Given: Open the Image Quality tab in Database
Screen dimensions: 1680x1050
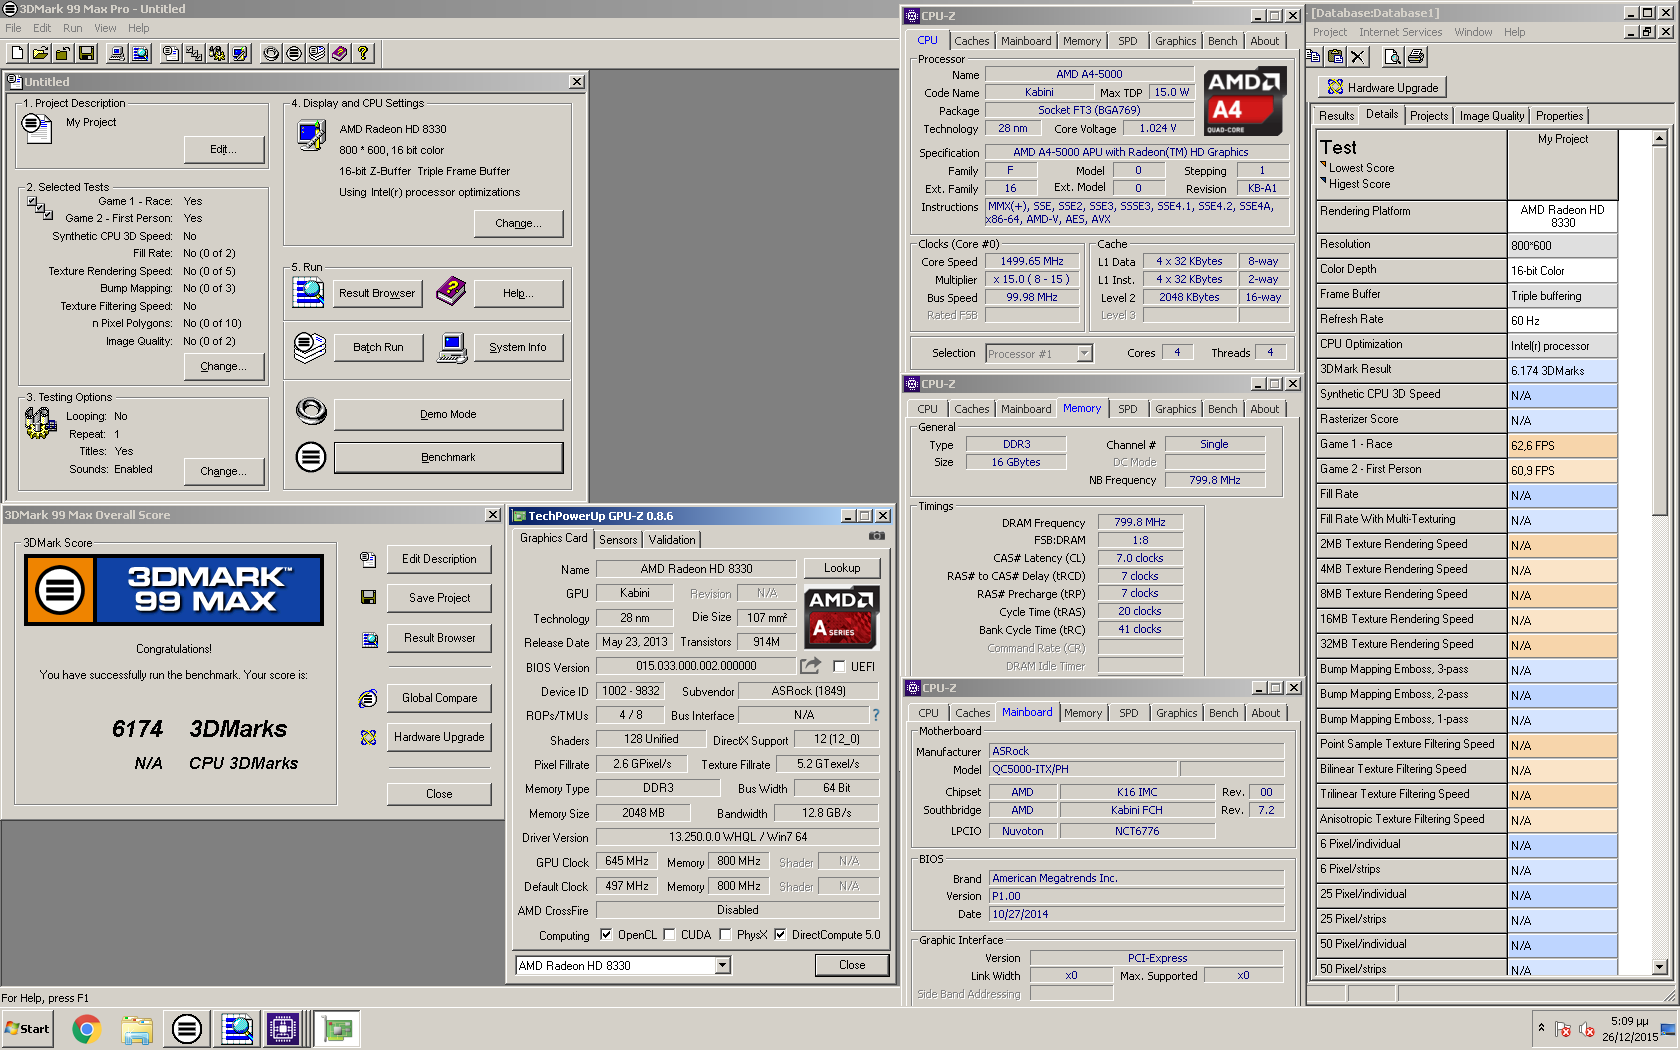Looking at the screenshot, I should (1492, 116).
